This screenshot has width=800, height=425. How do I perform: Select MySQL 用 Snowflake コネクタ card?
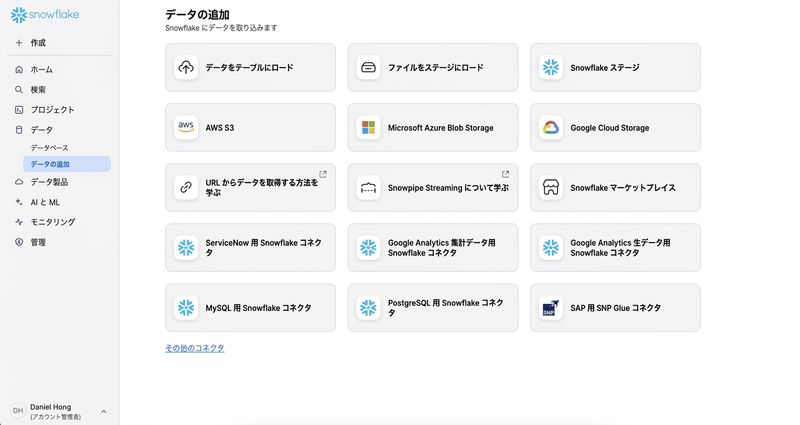pos(250,308)
